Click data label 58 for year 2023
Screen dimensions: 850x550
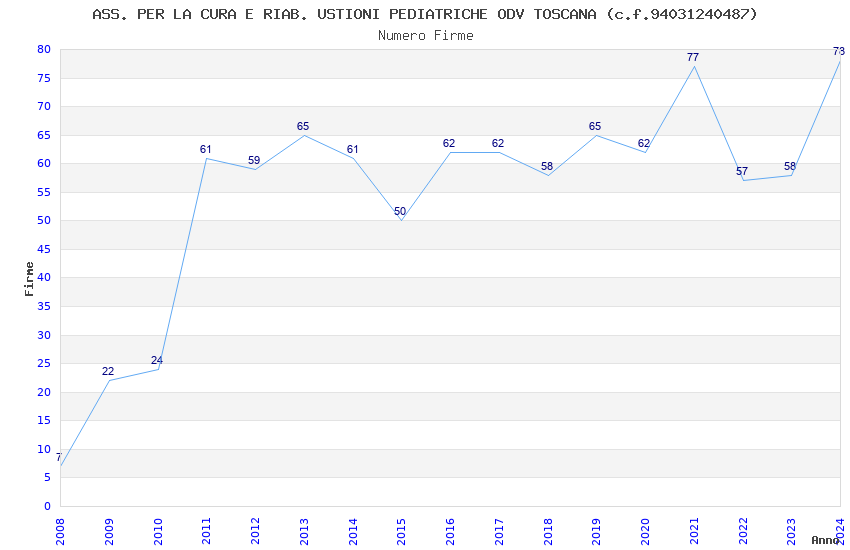(x=790, y=166)
